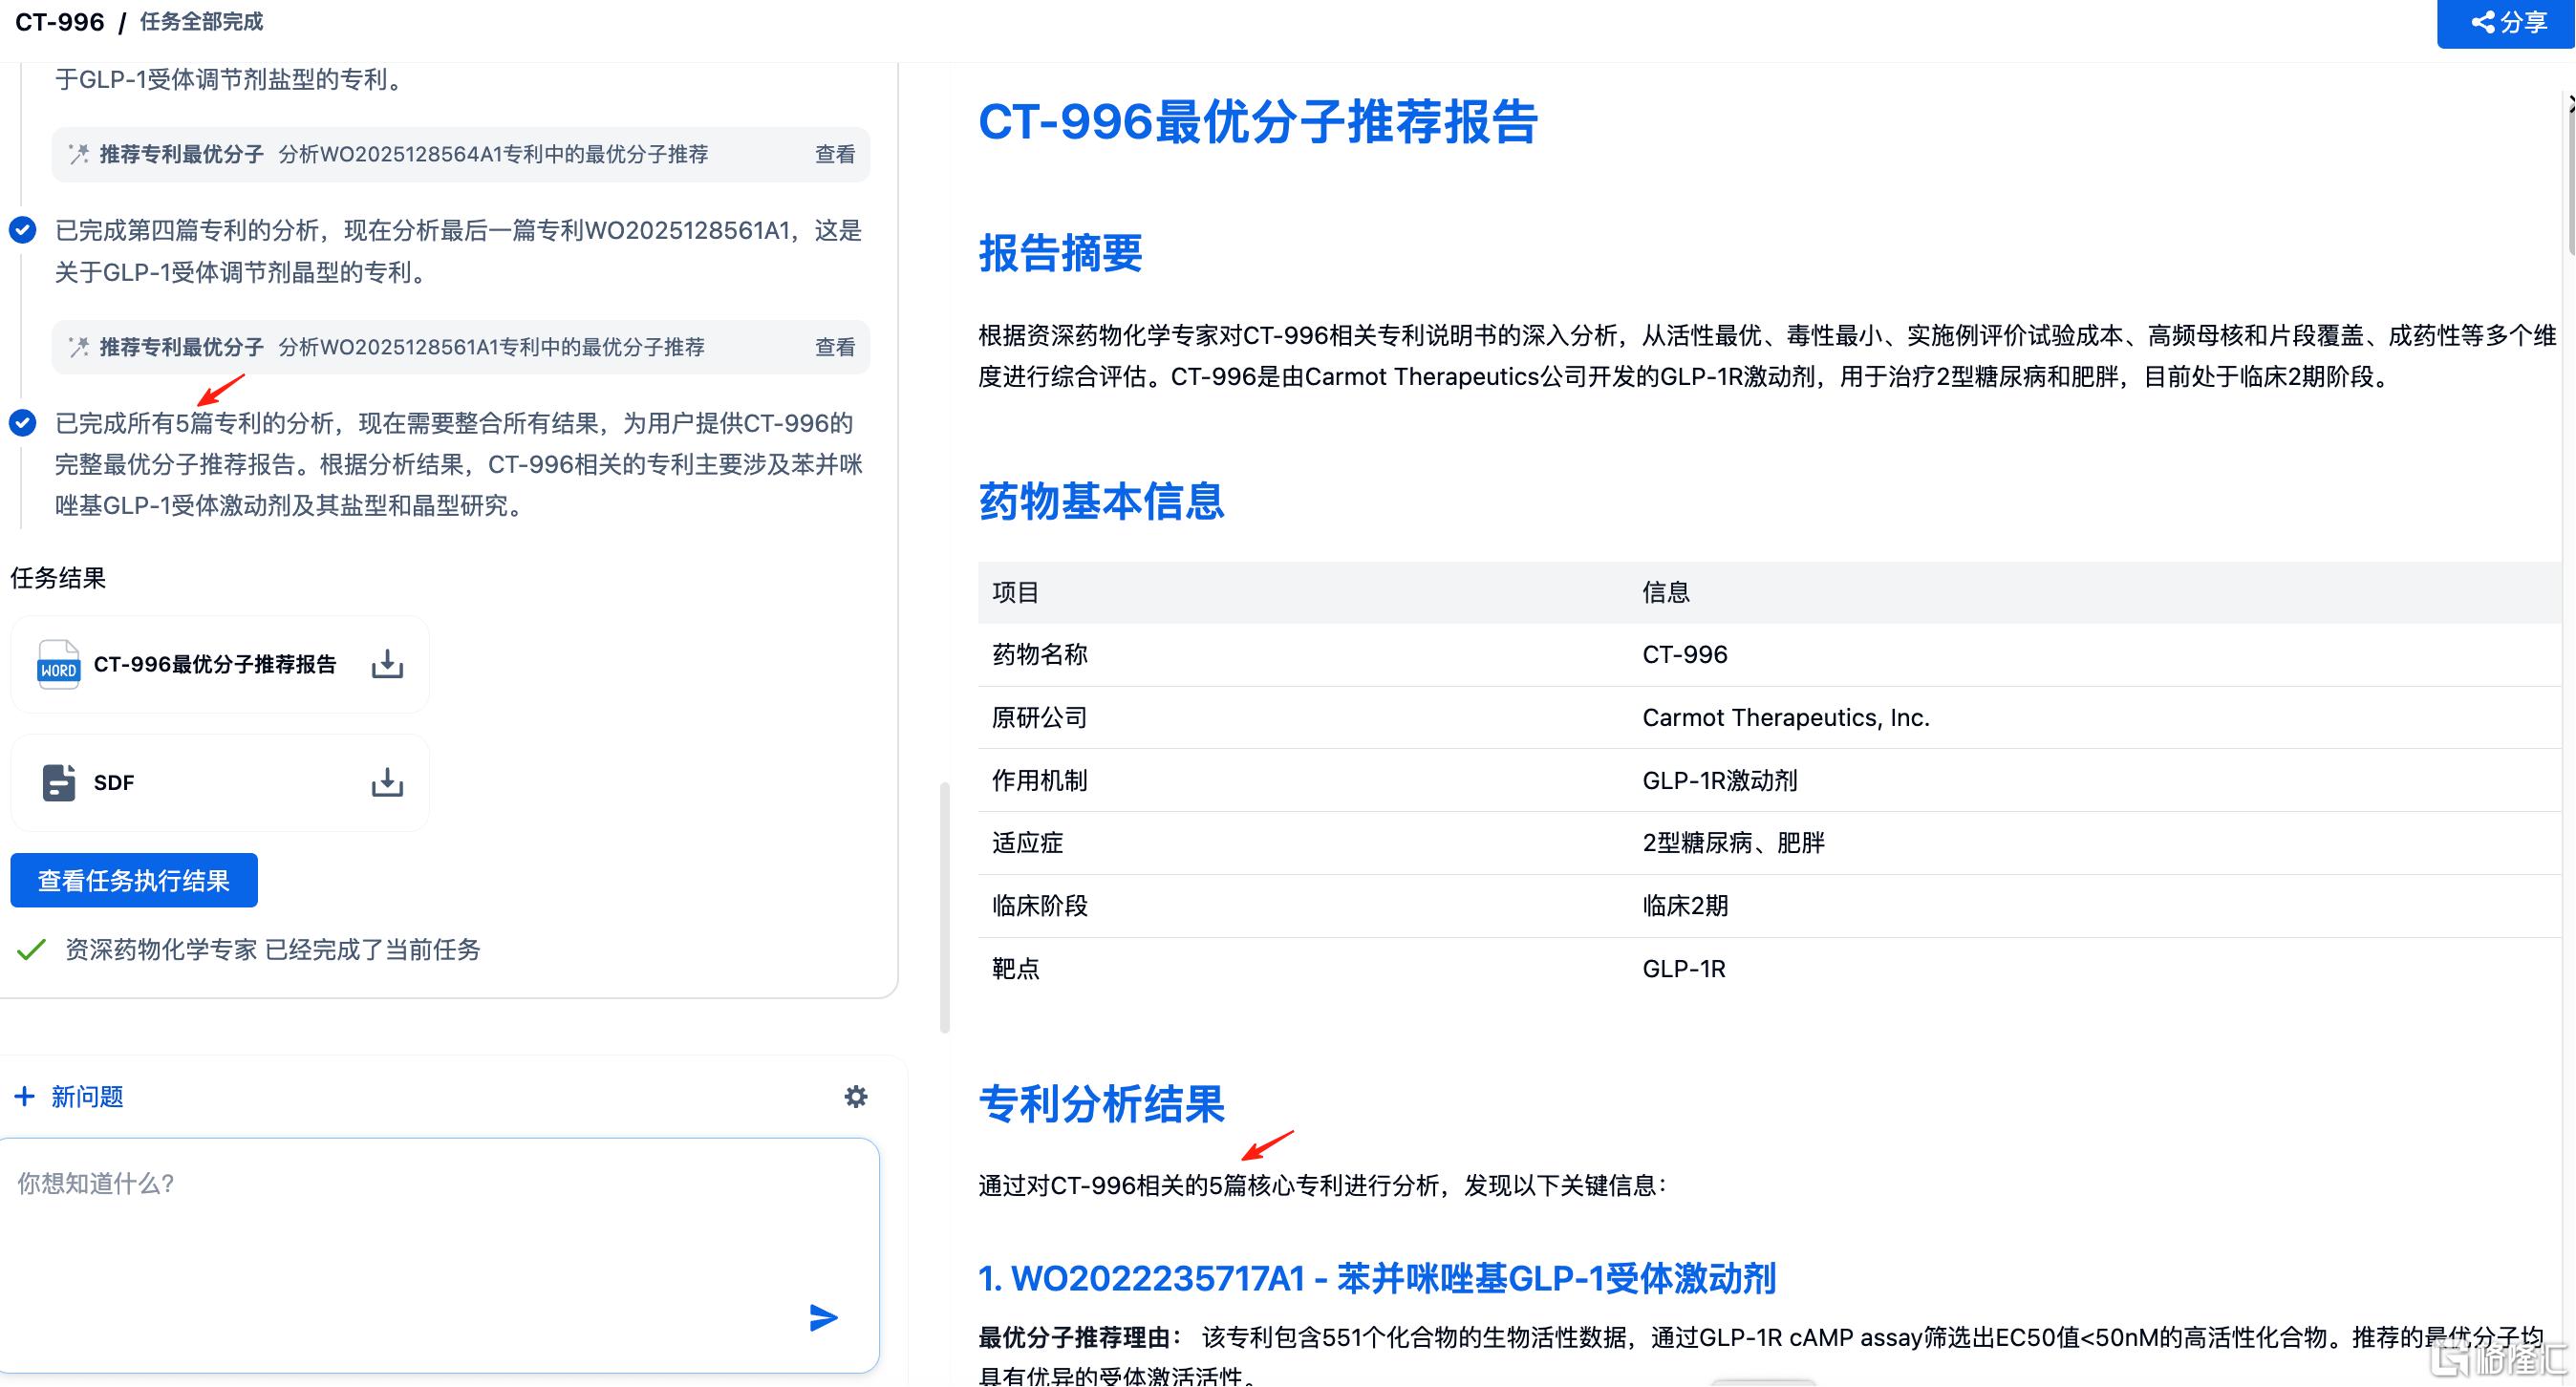Click the Carmot Therapeutics, Inc. table cell
Screen dimensions: 2576x1387
[x=1786, y=718]
